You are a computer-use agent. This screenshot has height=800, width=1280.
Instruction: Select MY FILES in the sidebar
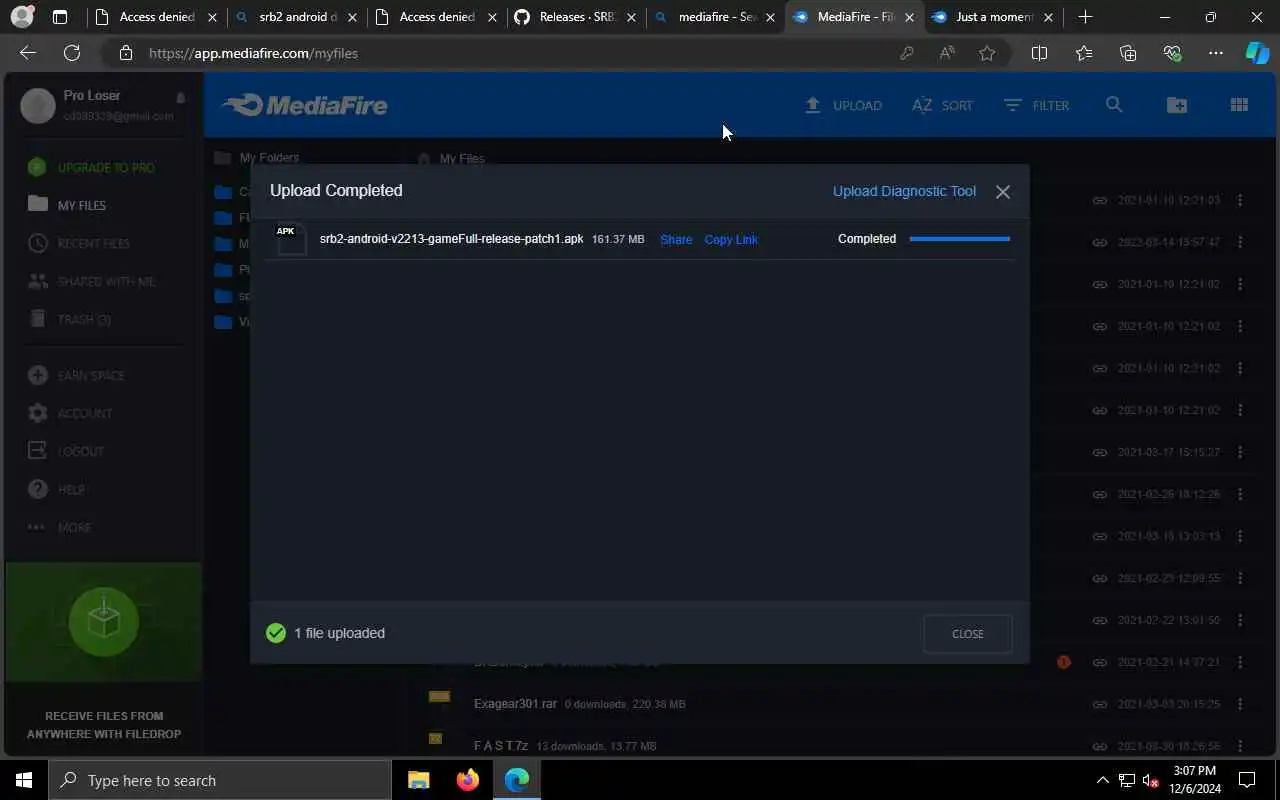point(68,205)
